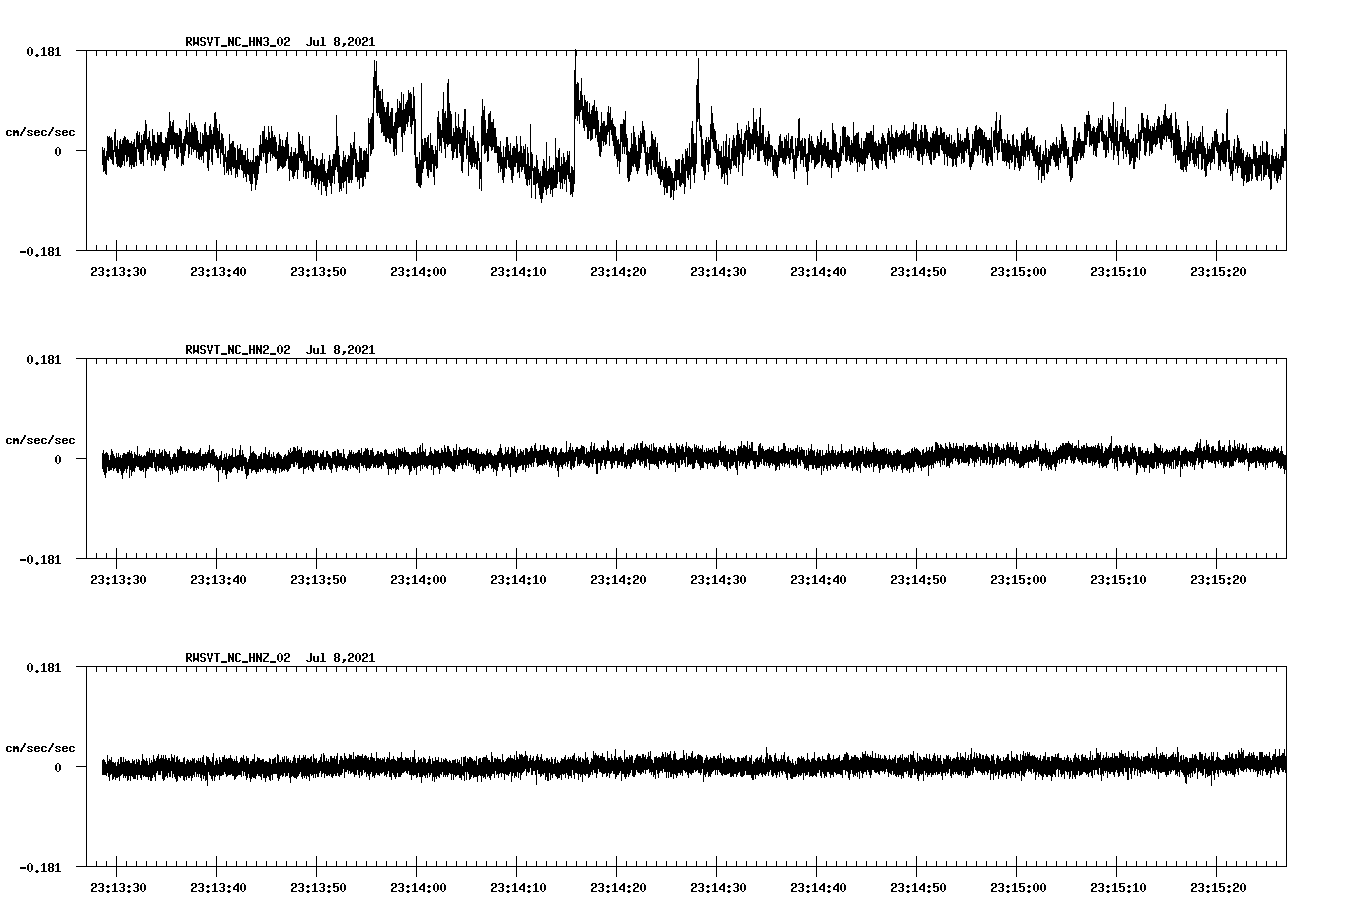This screenshot has width=1358, height=924.
Task: Pick 23:15:00 time label under HN2 plot
Action: tap(1018, 580)
